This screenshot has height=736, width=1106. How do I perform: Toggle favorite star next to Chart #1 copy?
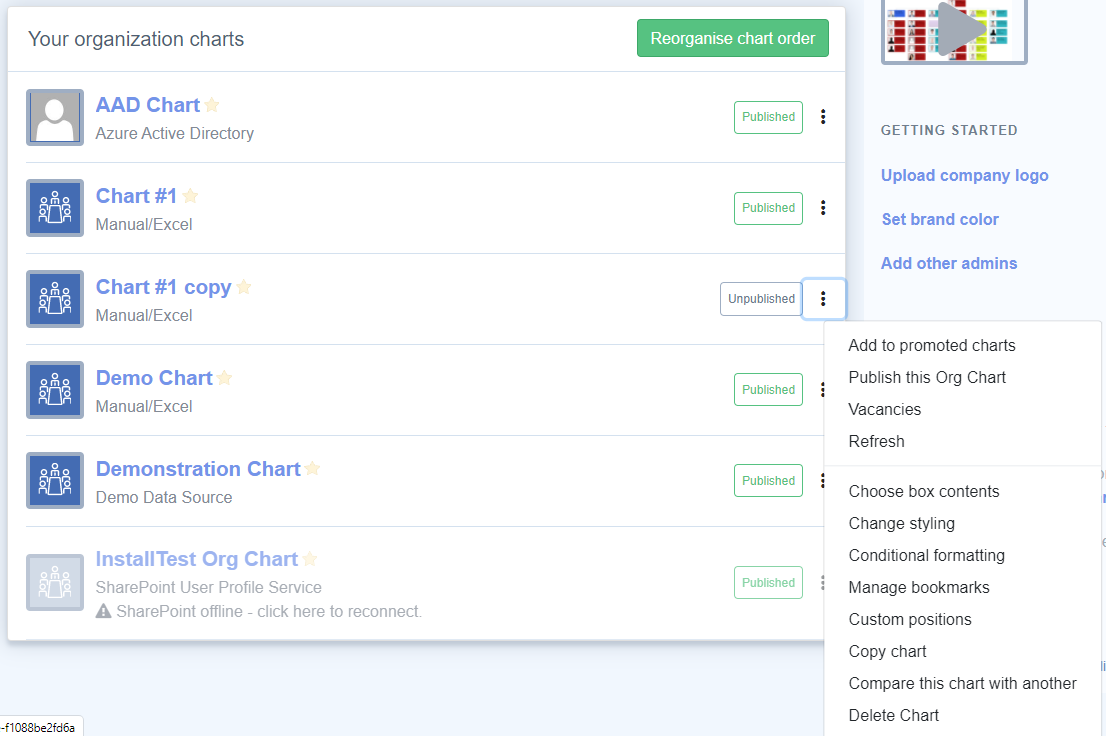[244, 287]
